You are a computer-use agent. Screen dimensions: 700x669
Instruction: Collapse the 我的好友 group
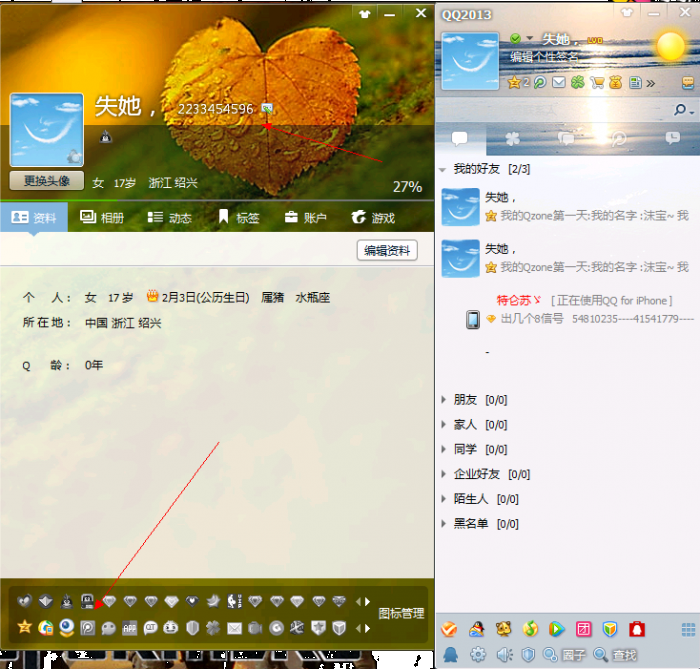tap(443, 170)
